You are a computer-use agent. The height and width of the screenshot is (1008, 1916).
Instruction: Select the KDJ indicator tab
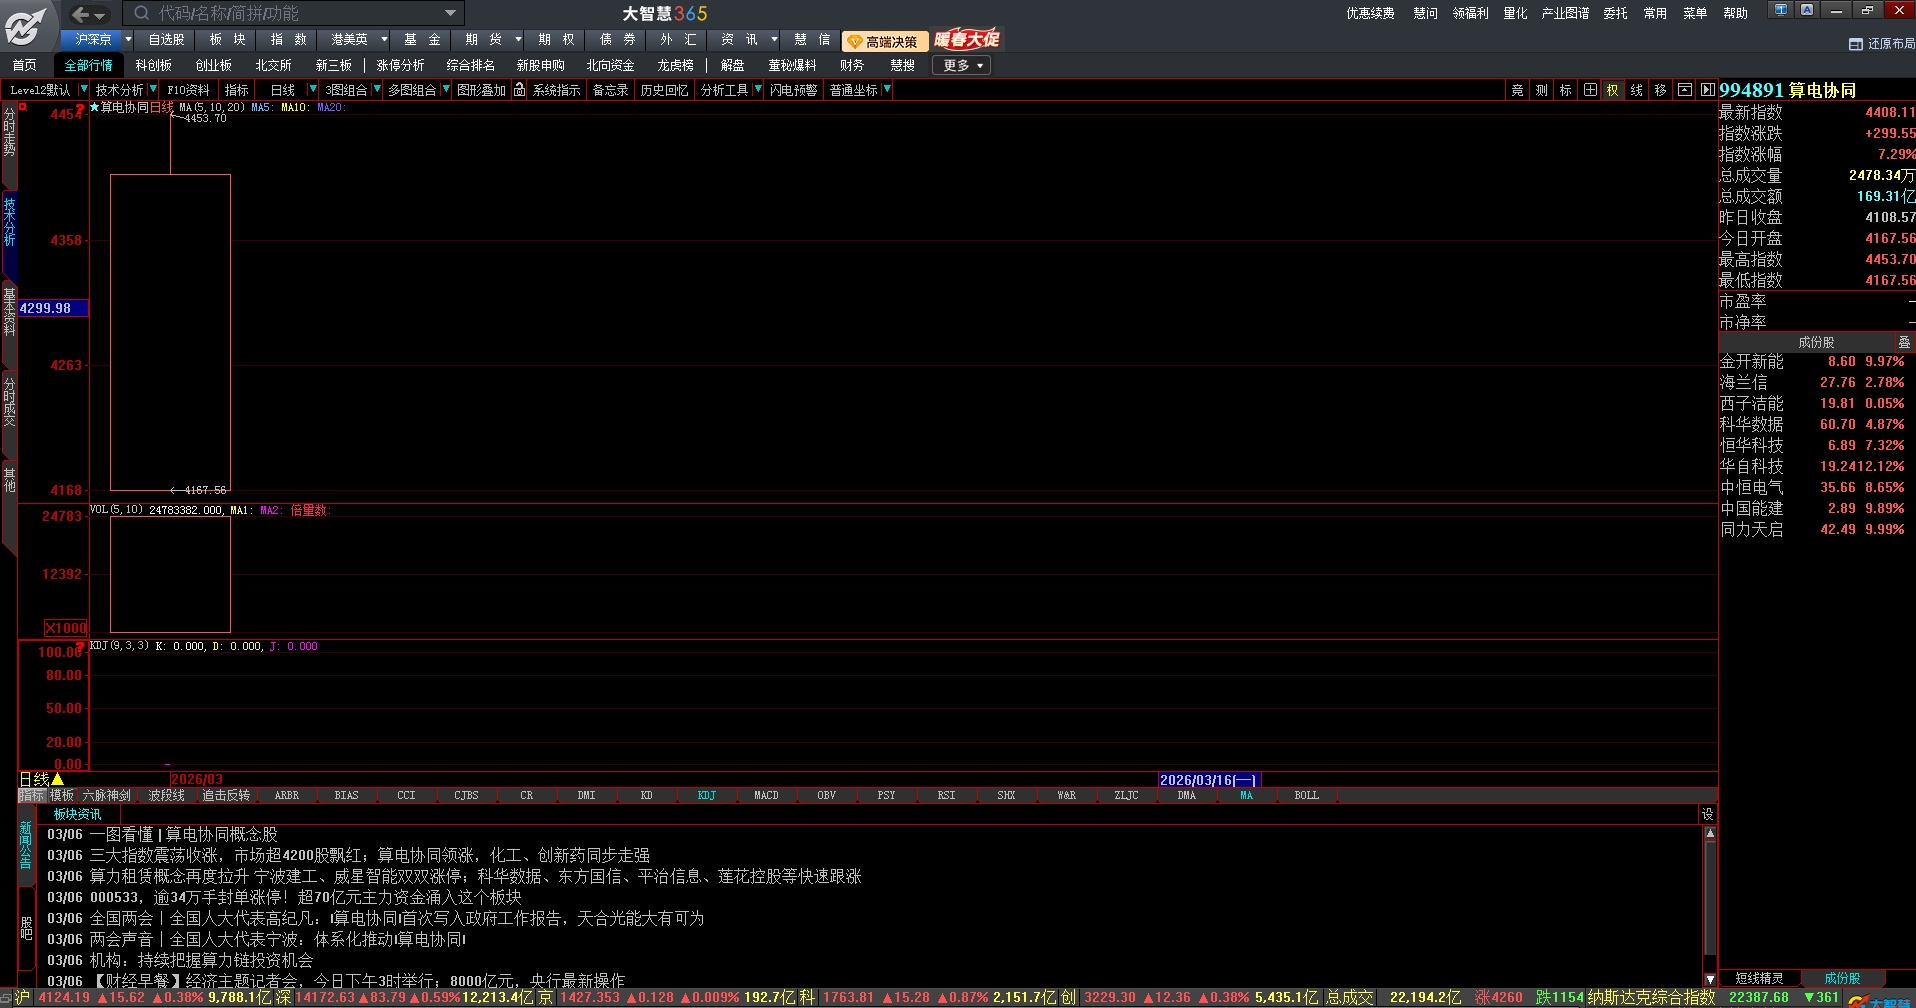click(x=706, y=795)
